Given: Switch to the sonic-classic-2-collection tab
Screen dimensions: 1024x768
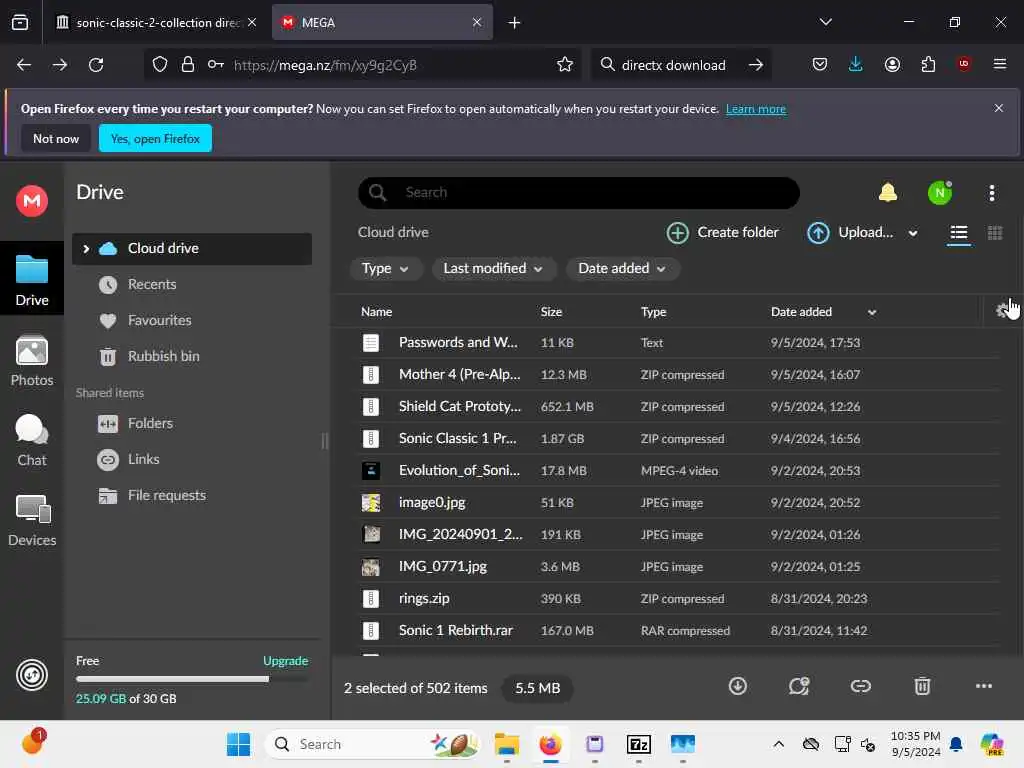Looking at the screenshot, I should (156, 23).
